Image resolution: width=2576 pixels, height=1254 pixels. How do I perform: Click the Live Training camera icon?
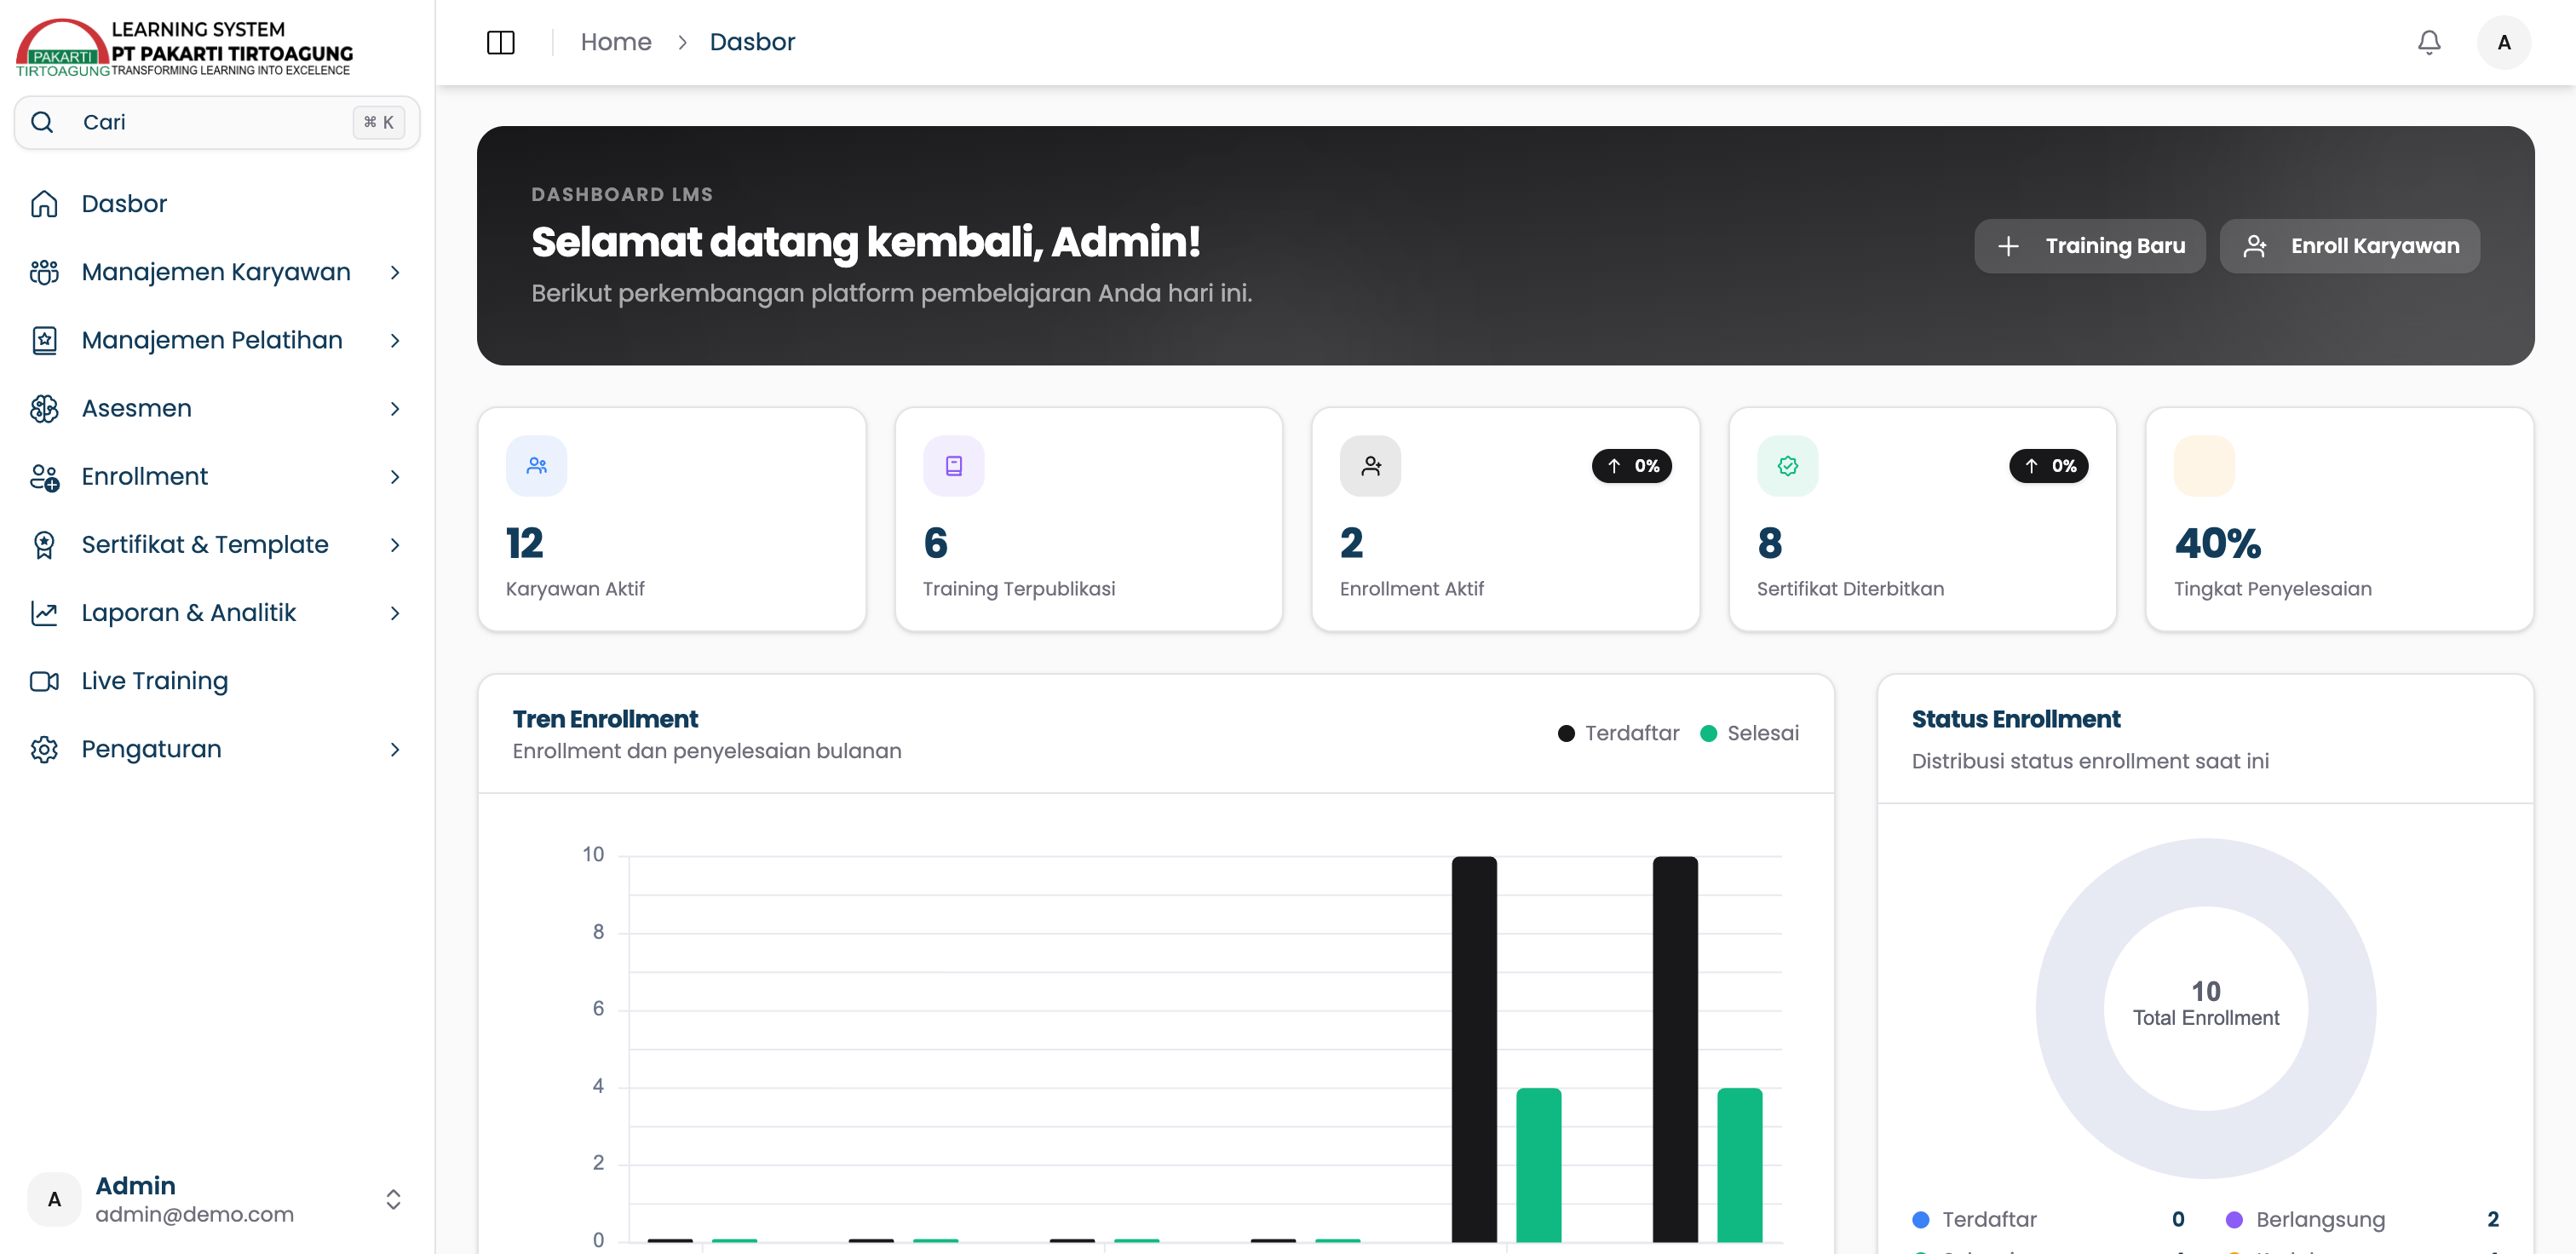click(44, 681)
